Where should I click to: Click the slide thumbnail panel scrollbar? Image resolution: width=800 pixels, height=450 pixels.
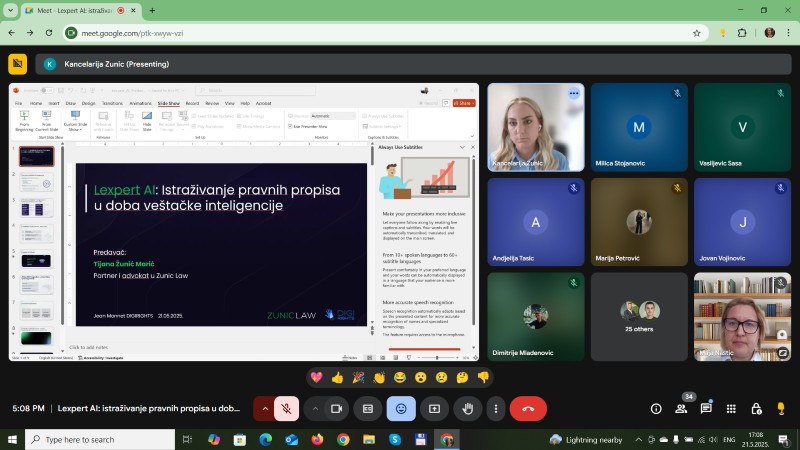tap(63, 235)
